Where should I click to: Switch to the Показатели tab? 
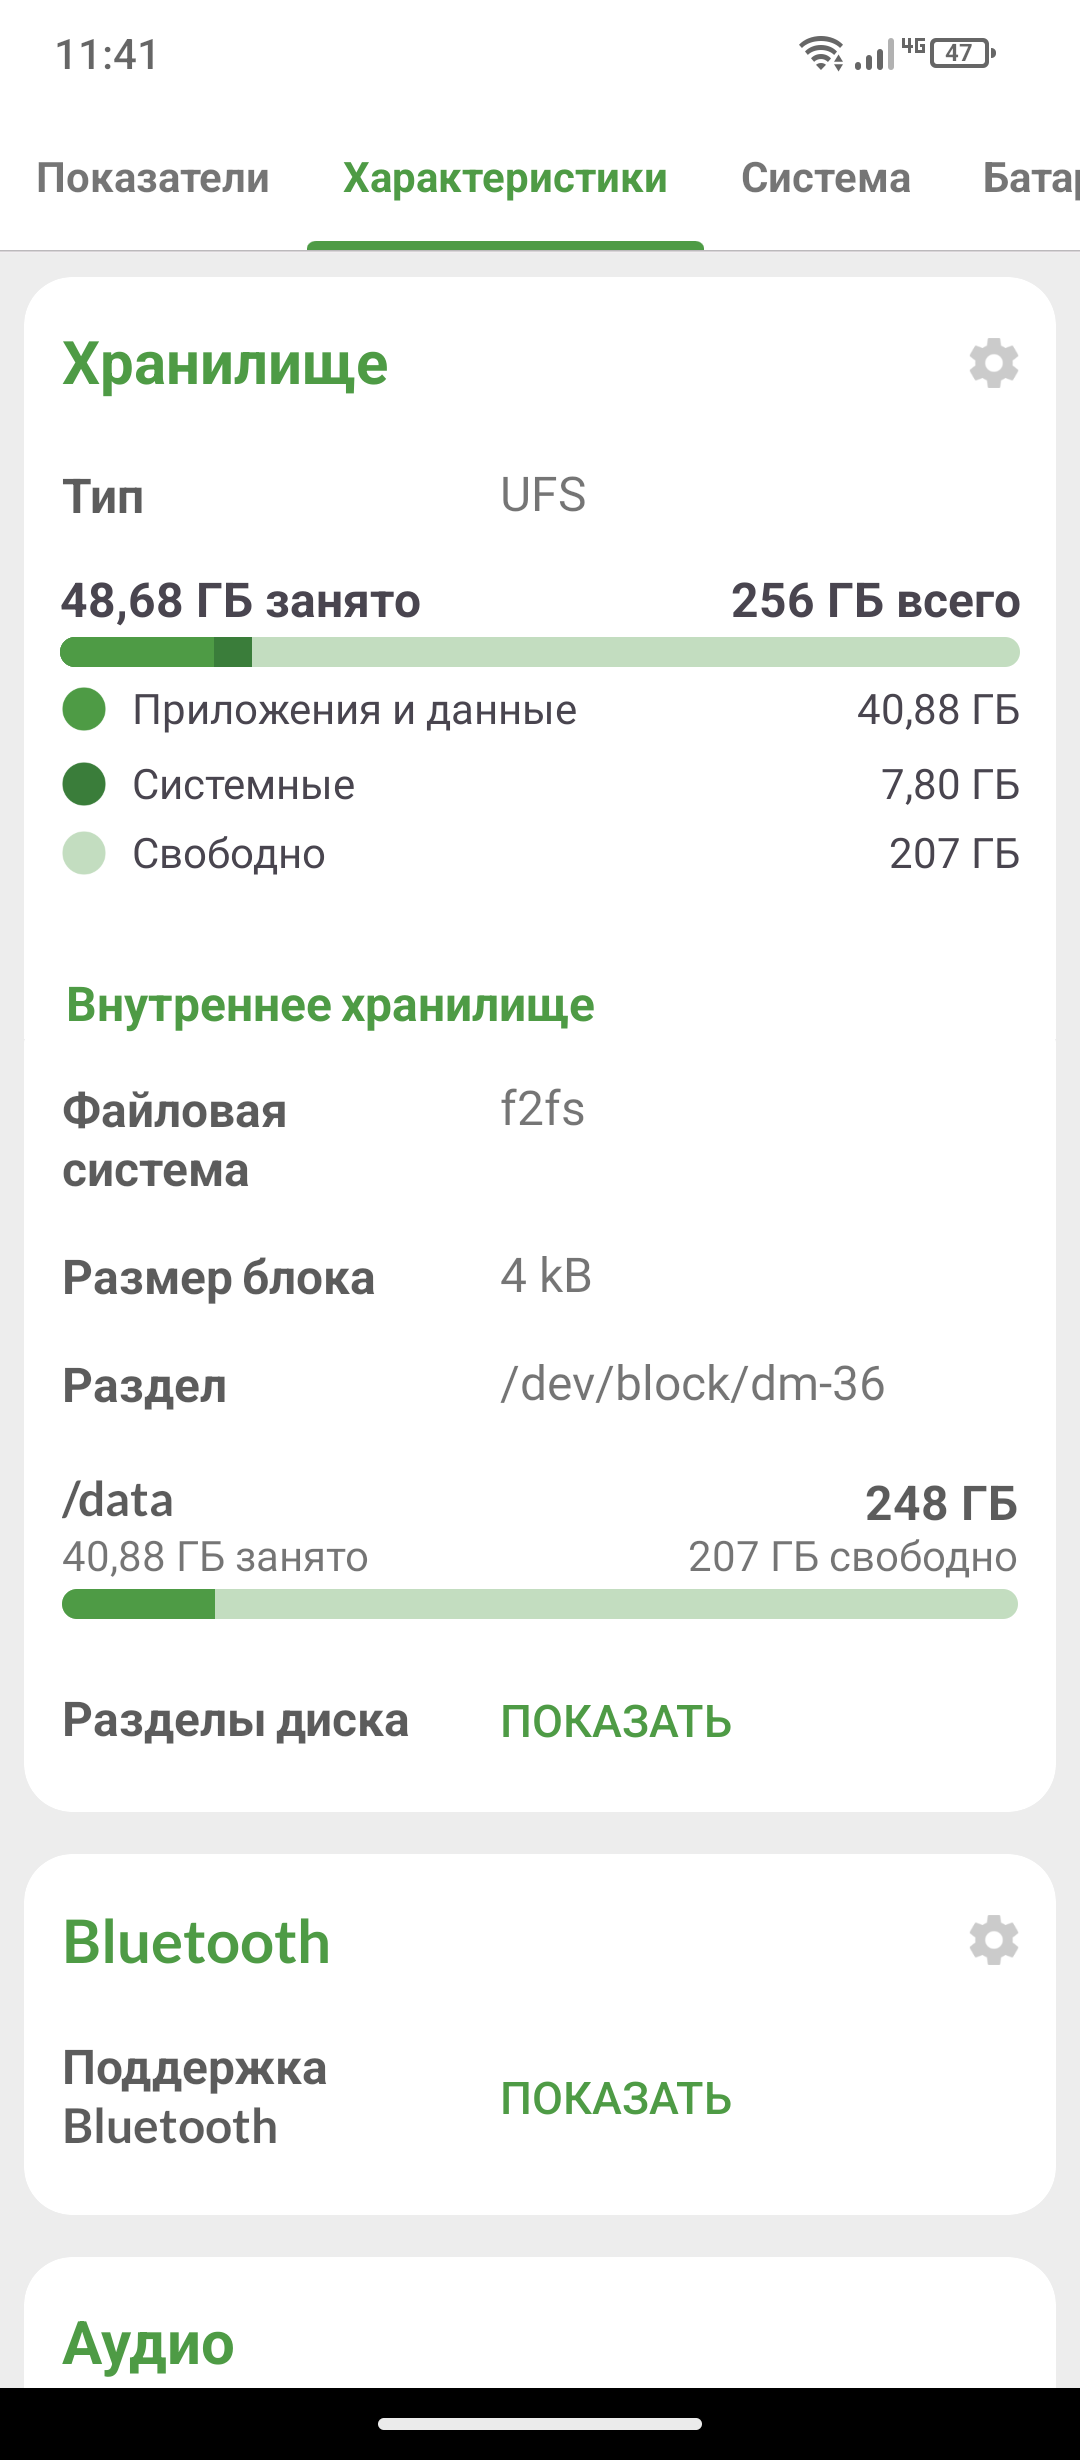[153, 178]
